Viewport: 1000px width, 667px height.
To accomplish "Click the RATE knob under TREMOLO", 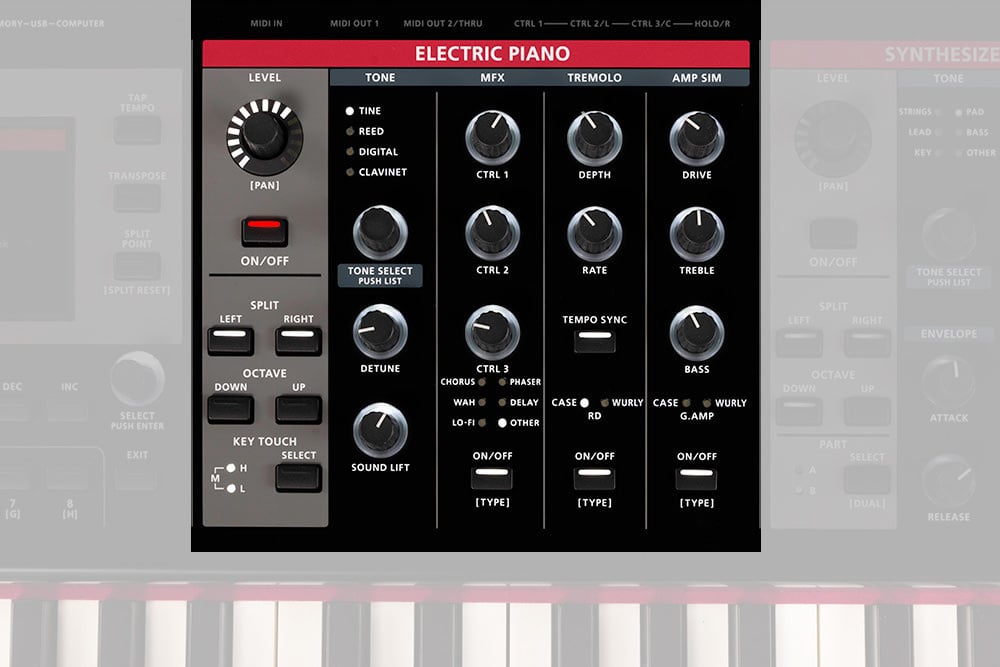I will pyautogui.click(x=594, y=232).
